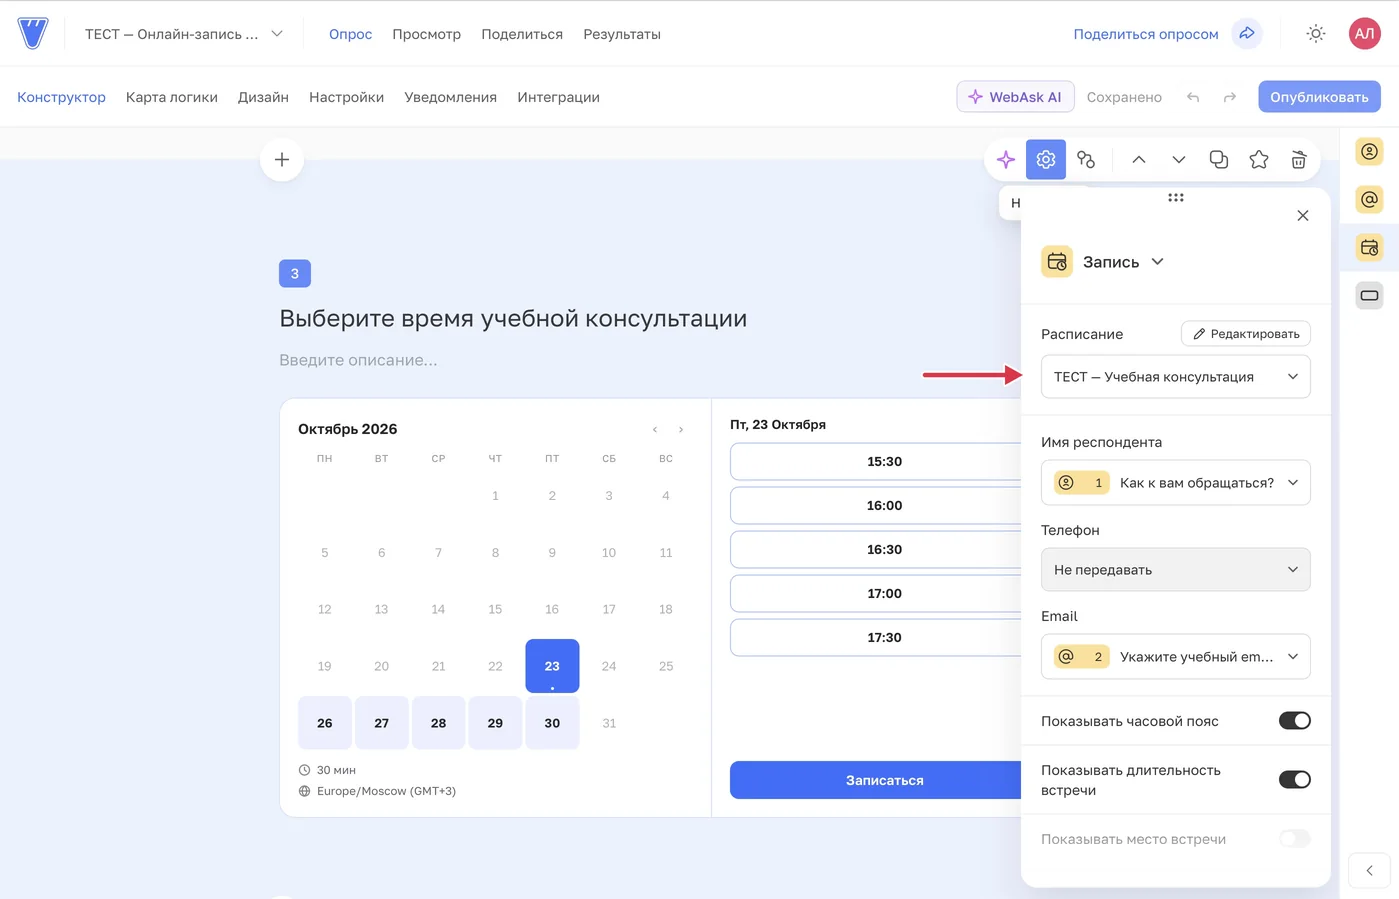1399x899 pixels.
Task: Expand the Запись question type selector
Action: pyautogui.click(x=1103, y=262)
